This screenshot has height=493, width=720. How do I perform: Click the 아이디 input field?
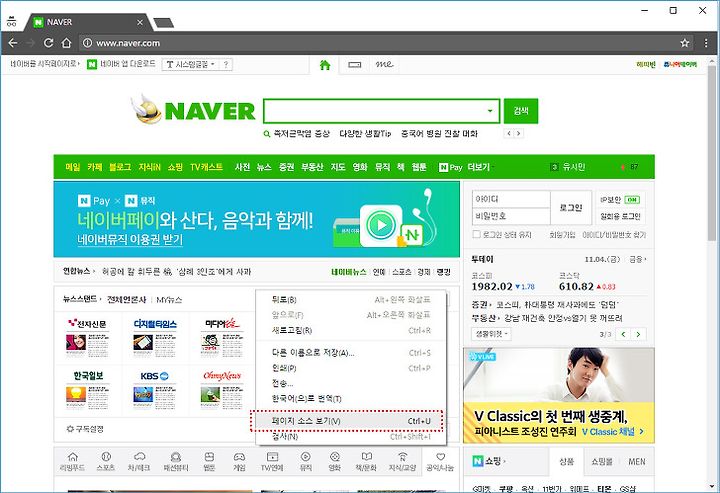511,199
